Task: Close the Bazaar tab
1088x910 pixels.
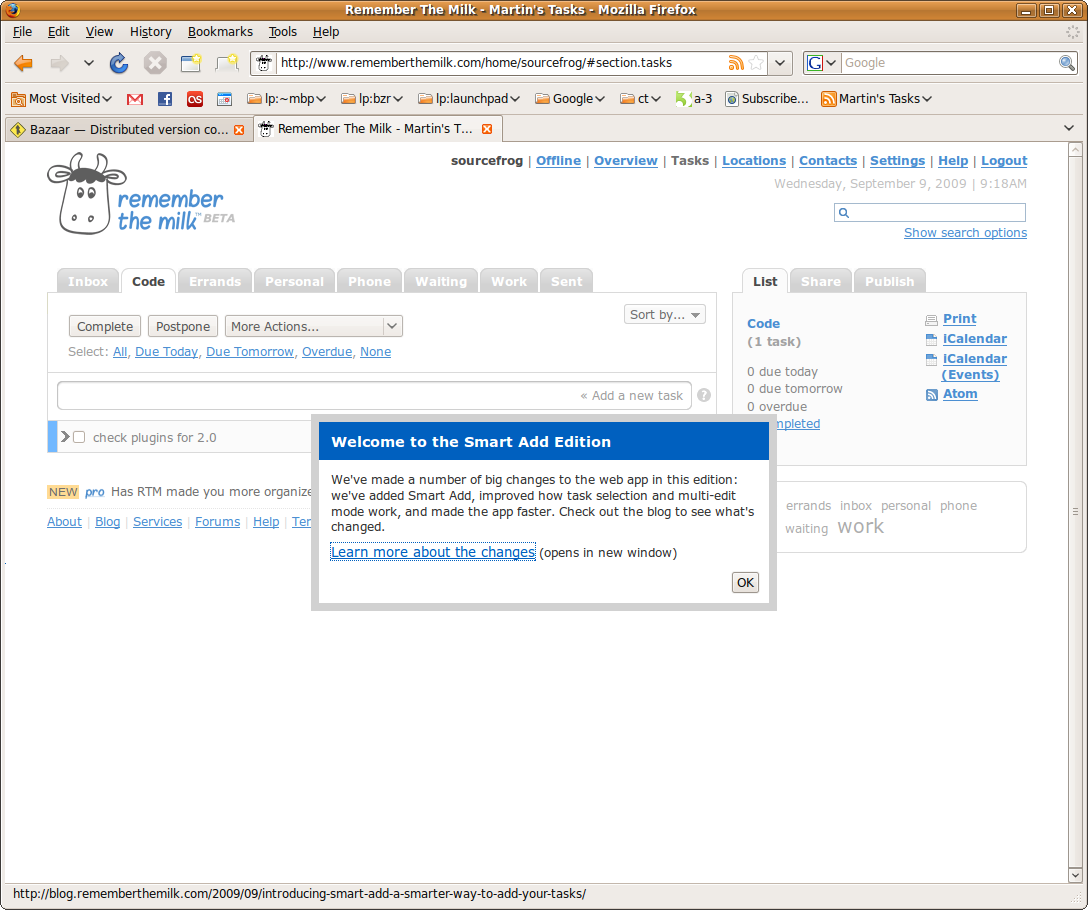Action: point(239,130)
